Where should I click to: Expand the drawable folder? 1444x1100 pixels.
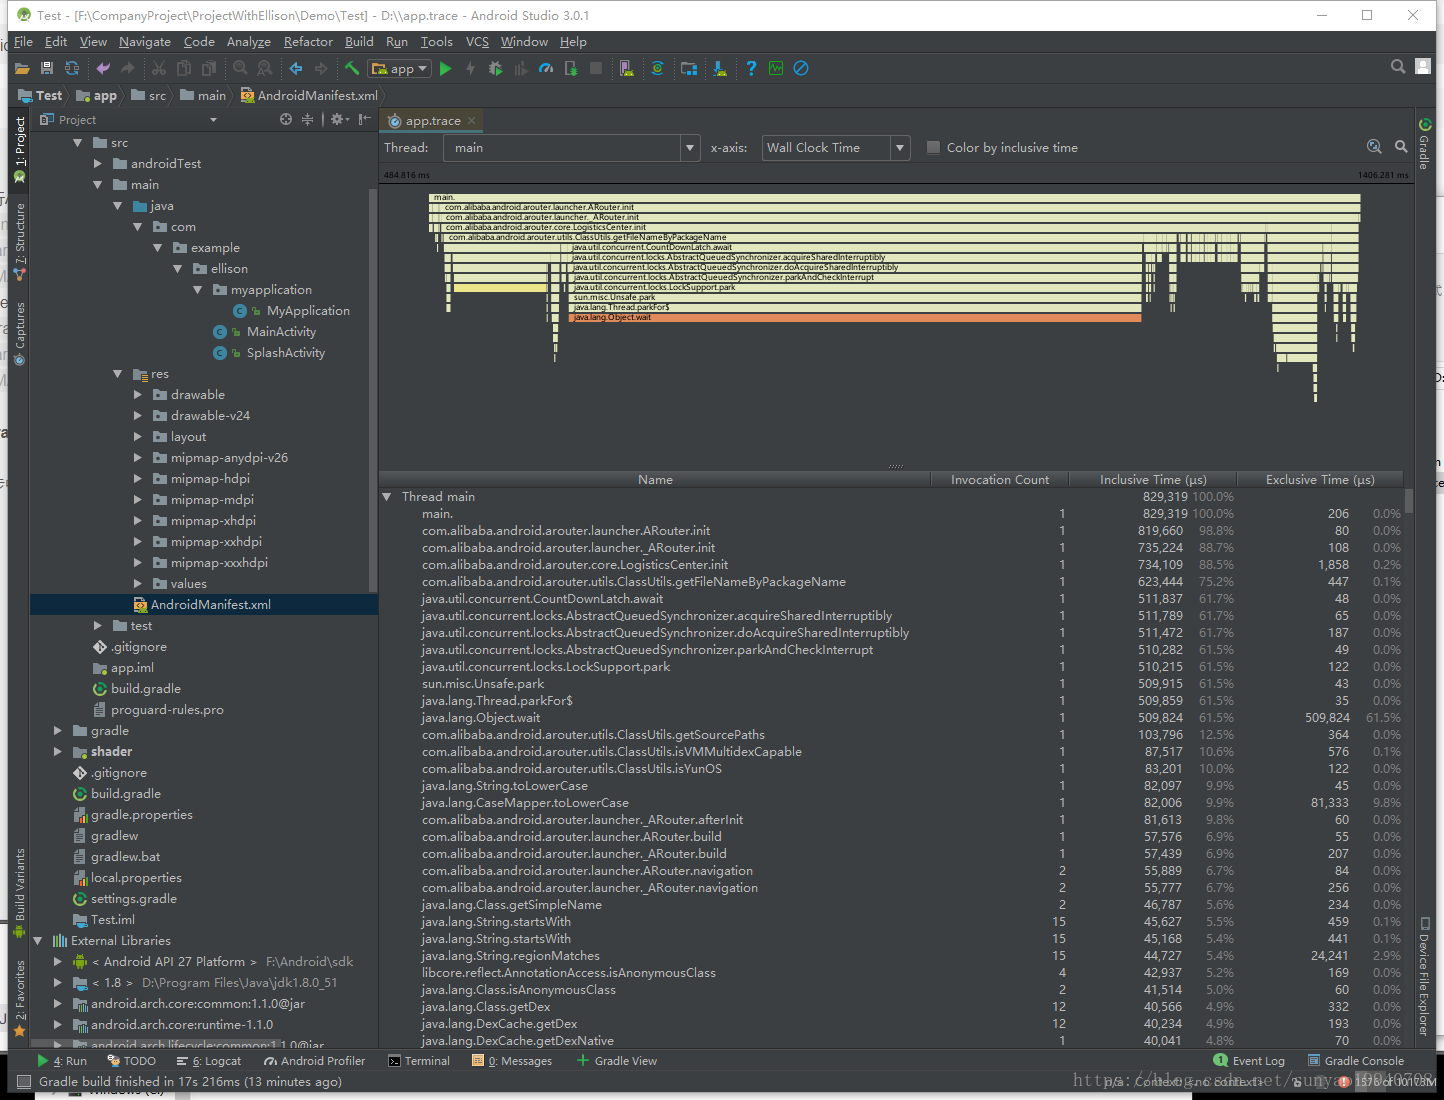138,395
